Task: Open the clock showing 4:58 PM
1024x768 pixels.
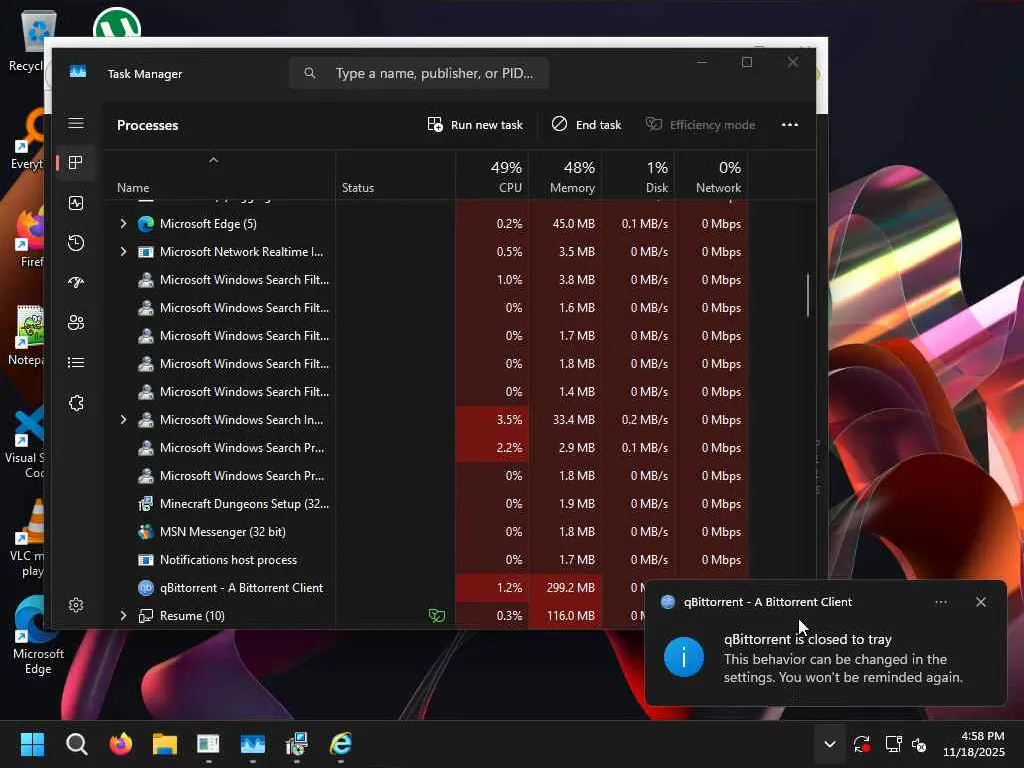Action: point(974,744)
